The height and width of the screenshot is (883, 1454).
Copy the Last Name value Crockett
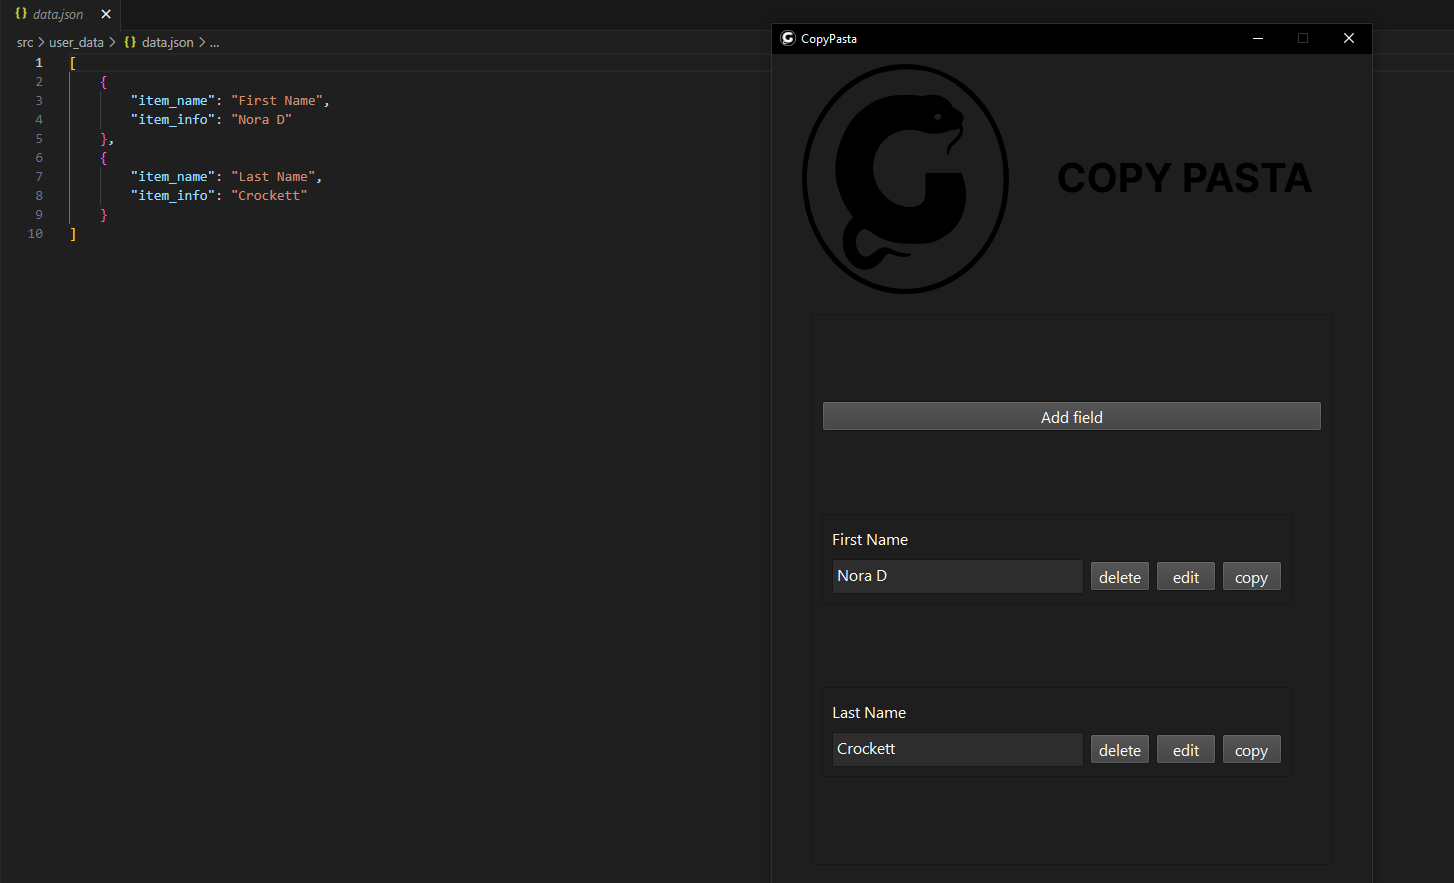[x=1251, y=750]
